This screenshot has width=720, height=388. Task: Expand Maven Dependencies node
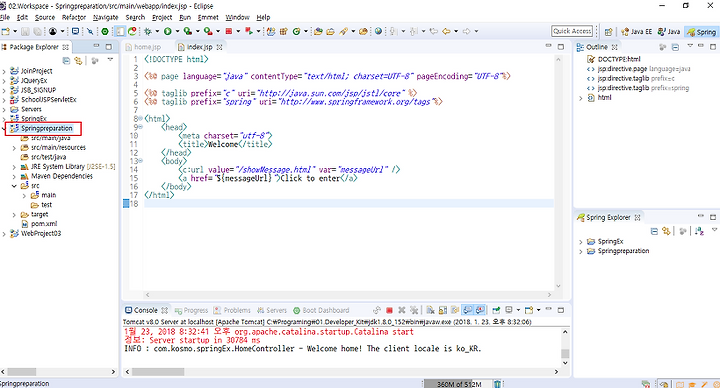(x=14, y=177)
